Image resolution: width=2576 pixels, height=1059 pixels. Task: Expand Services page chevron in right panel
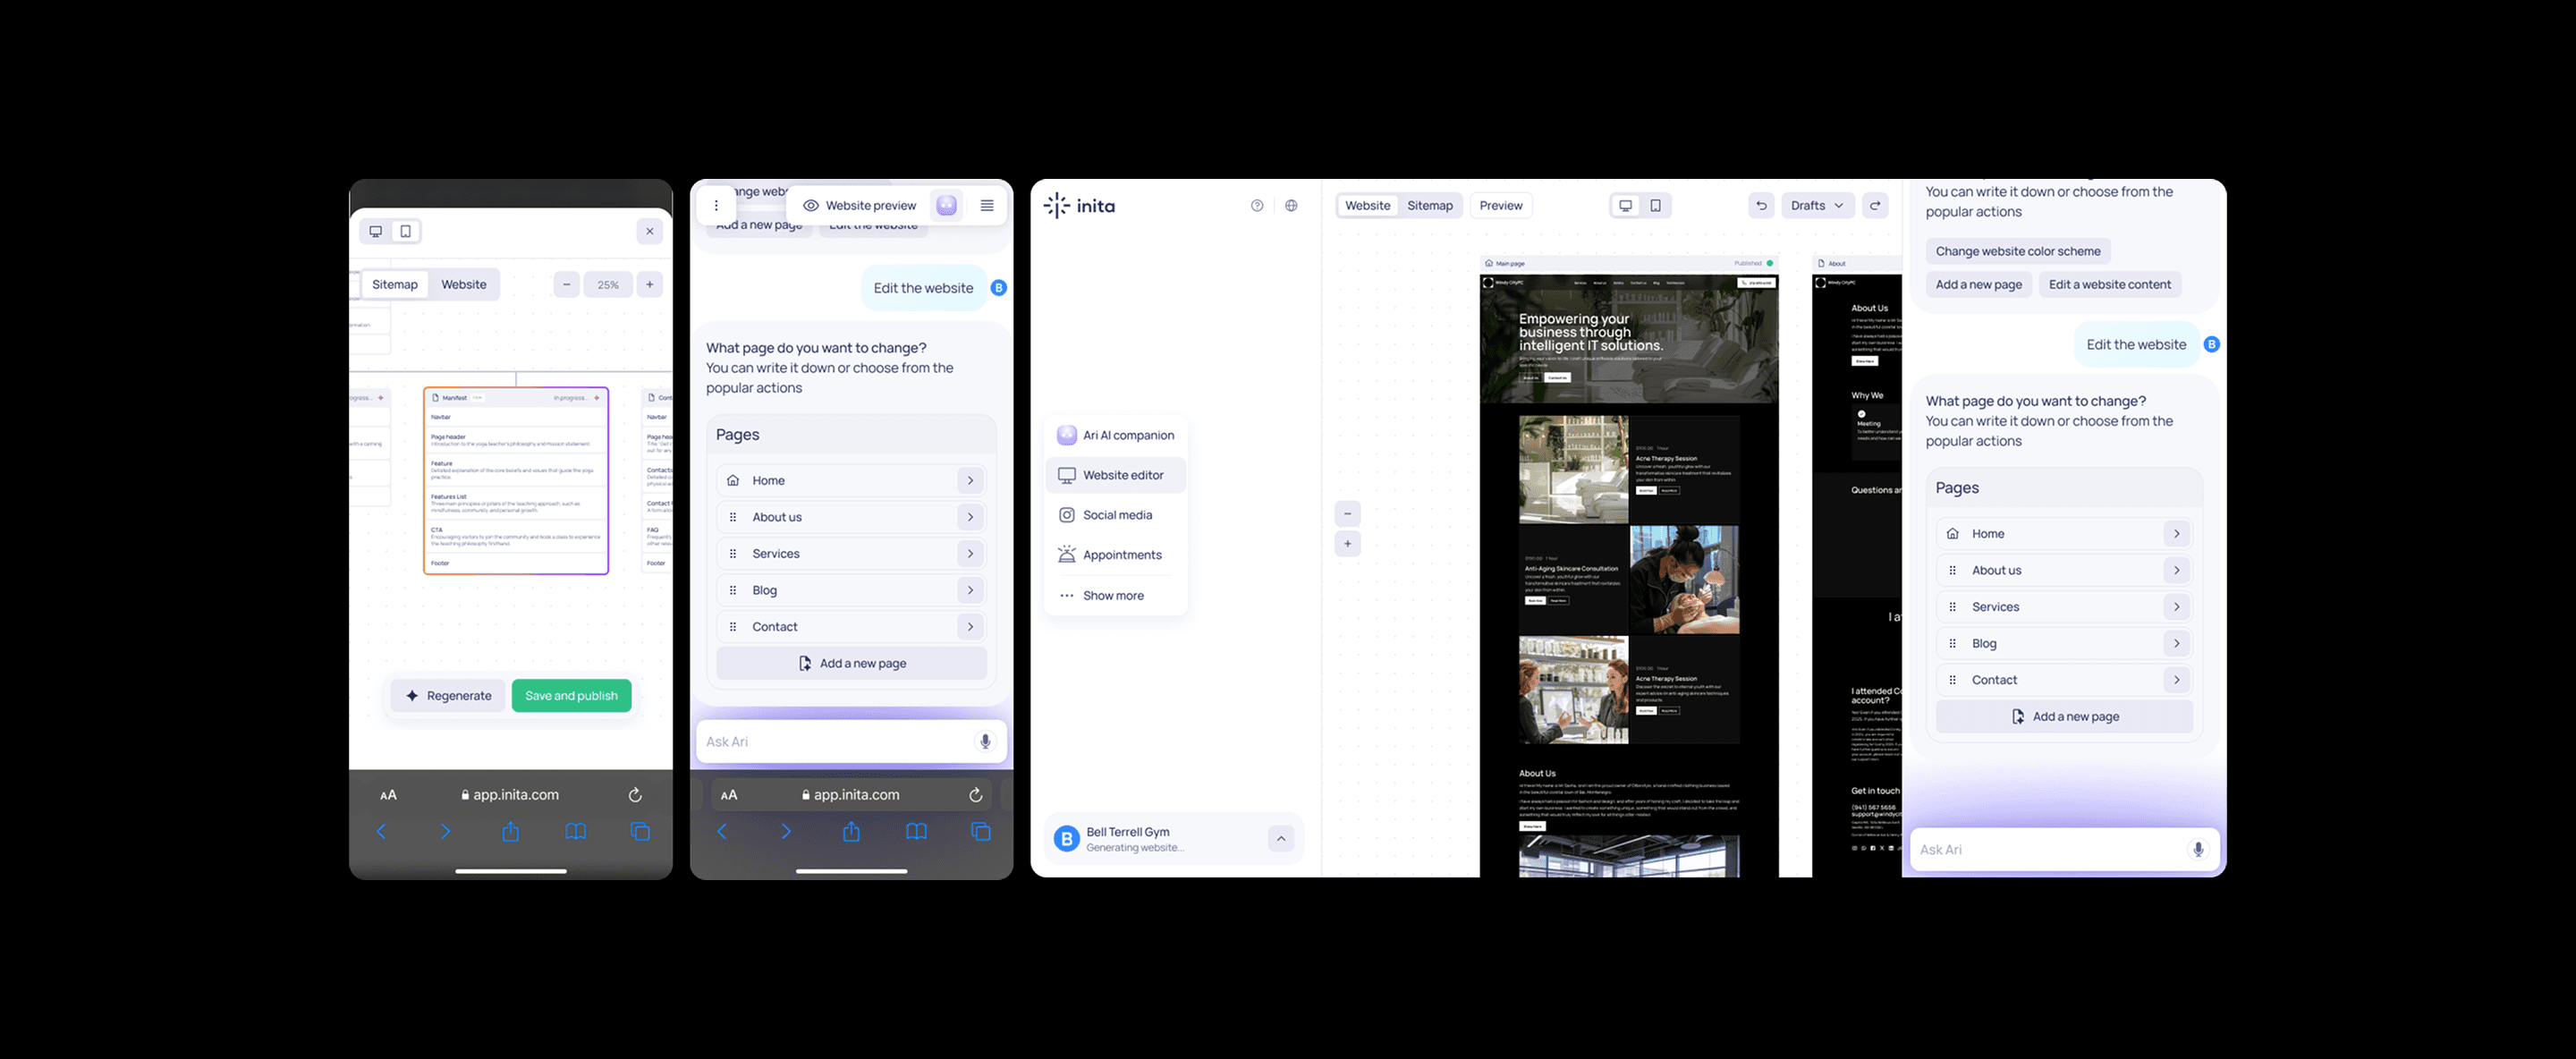2176,607
